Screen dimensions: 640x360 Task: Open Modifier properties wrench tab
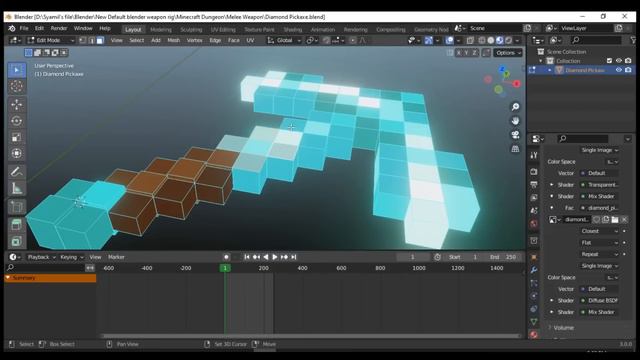click(x=534, y=270)
